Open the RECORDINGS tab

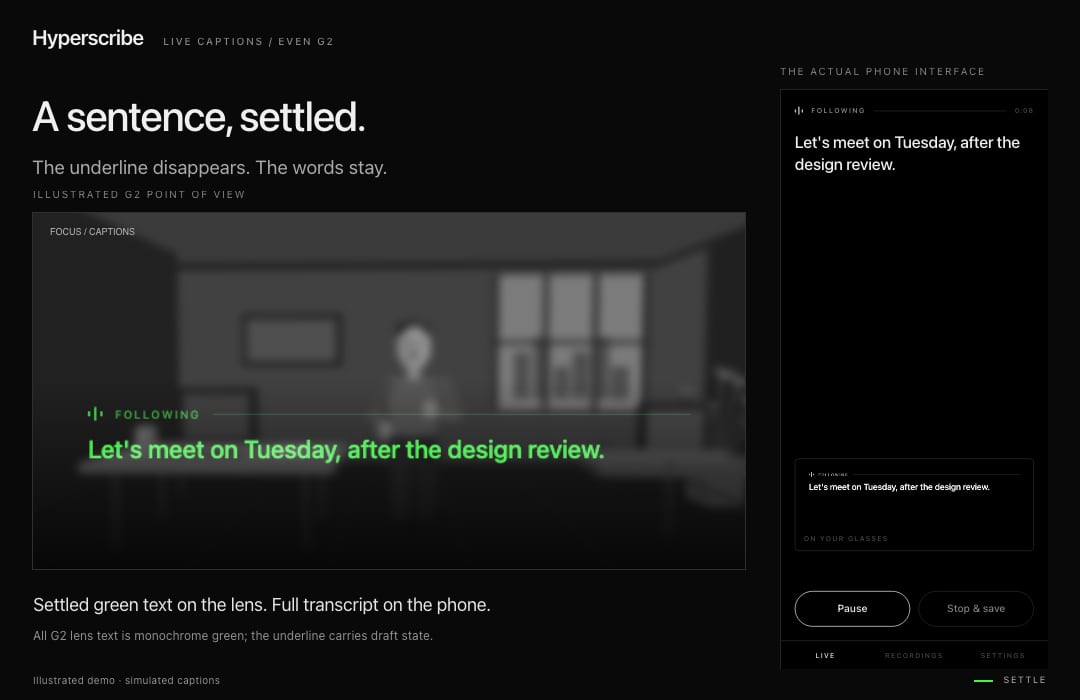[x=913, y=655]
